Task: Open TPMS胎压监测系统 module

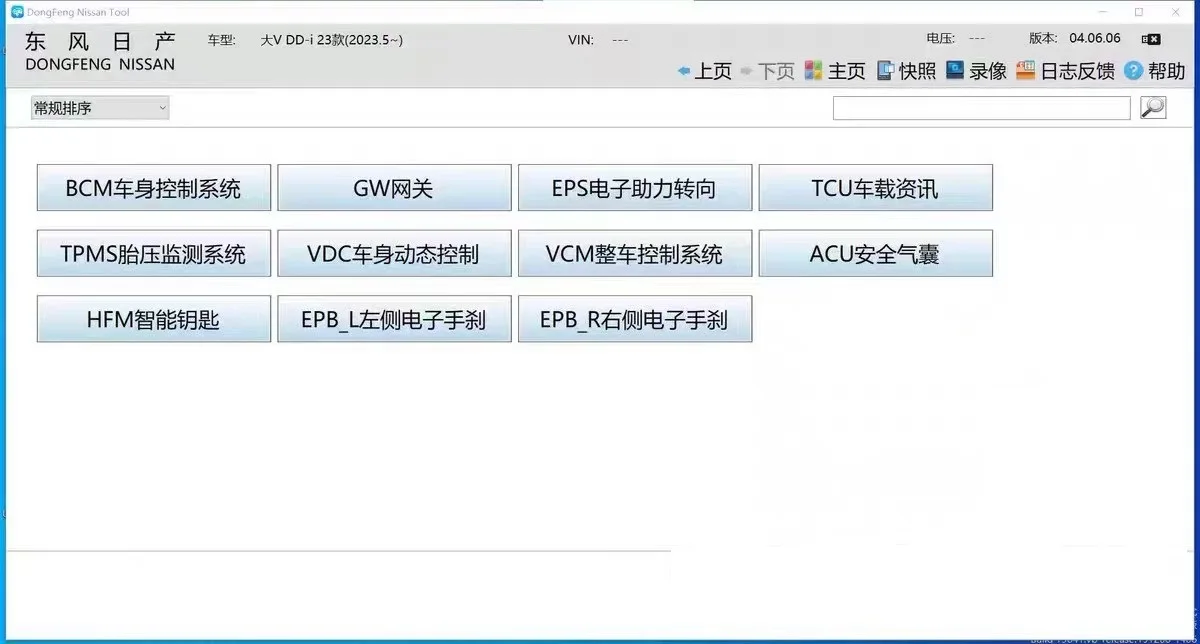Action: tap(154, 254)
